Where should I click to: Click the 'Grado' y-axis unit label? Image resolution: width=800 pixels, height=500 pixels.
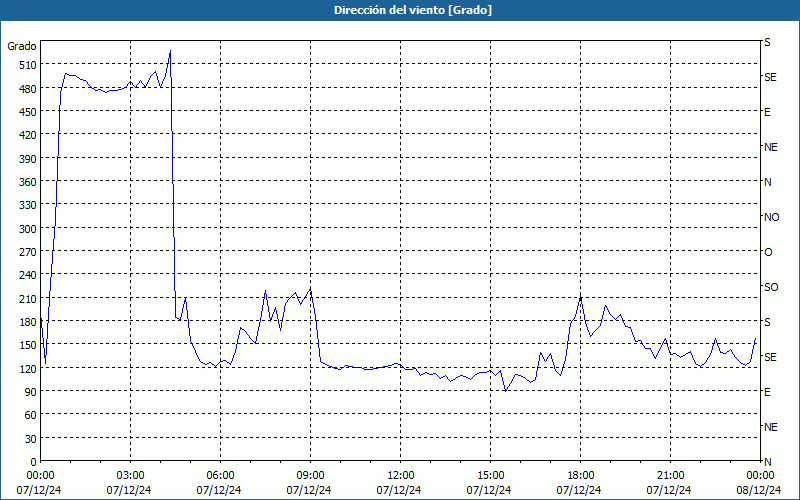click(21, 46)
